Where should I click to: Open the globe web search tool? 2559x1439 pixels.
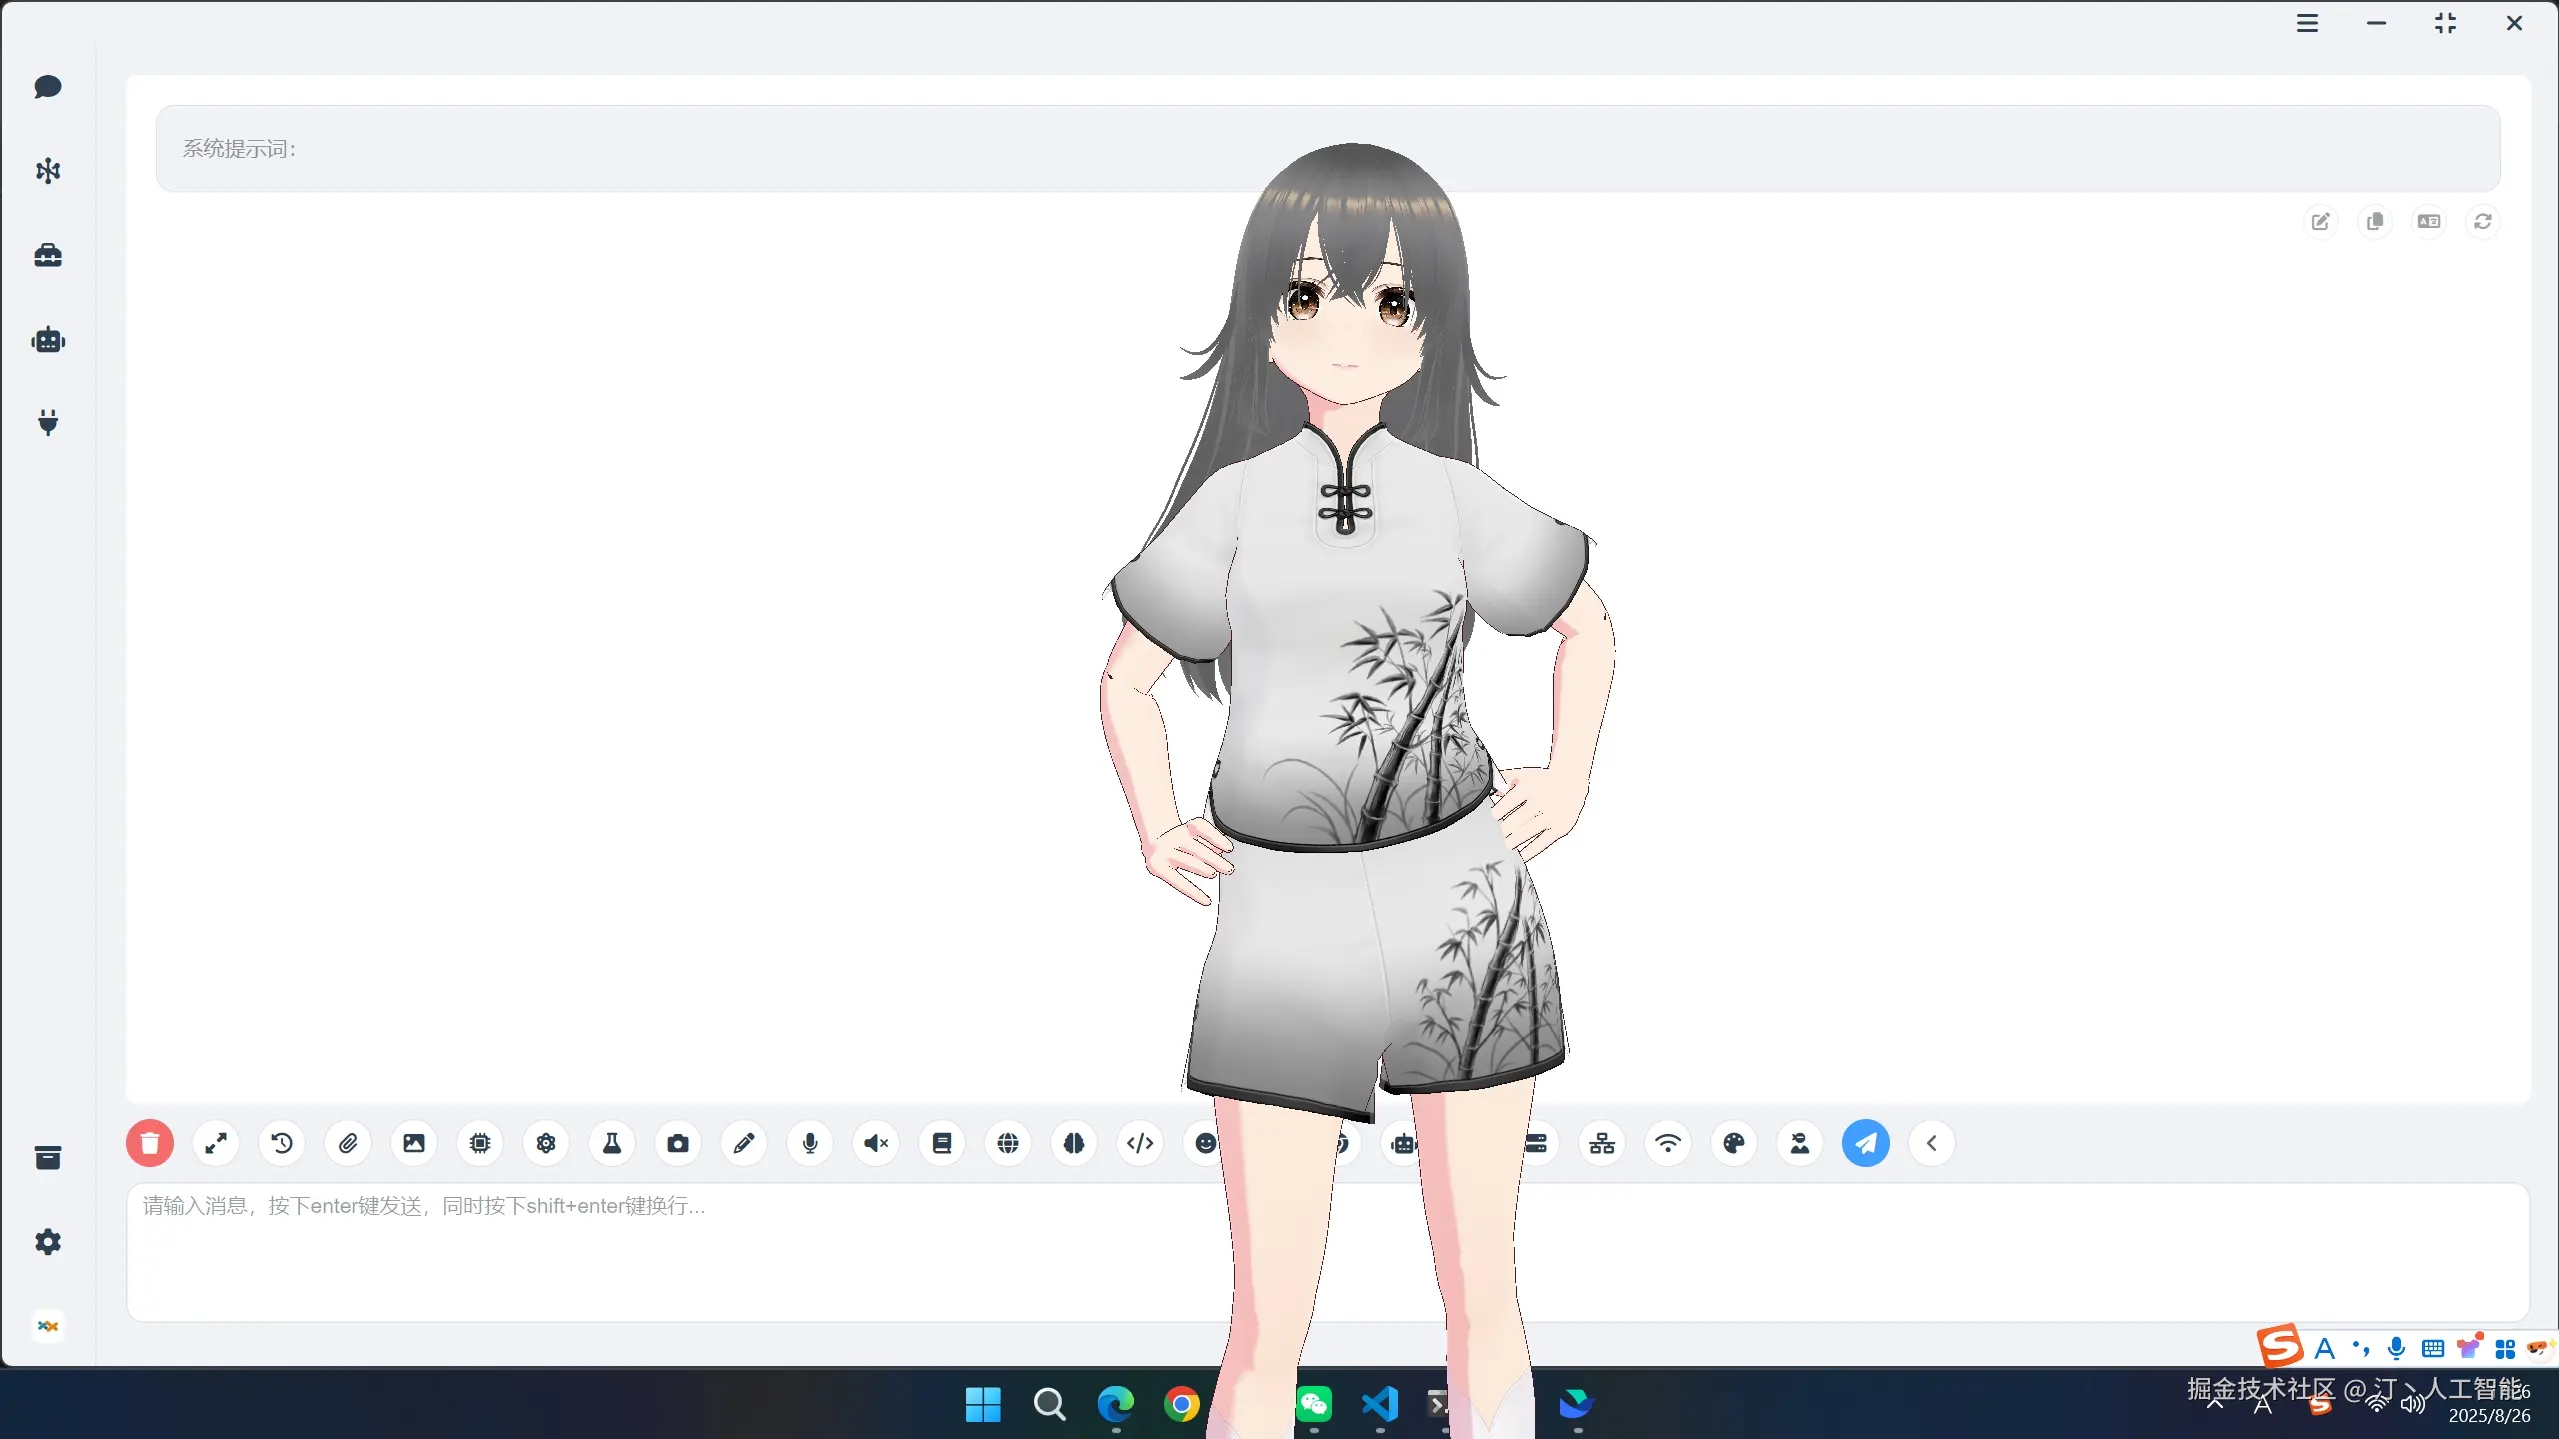tap(1007, 1143)
